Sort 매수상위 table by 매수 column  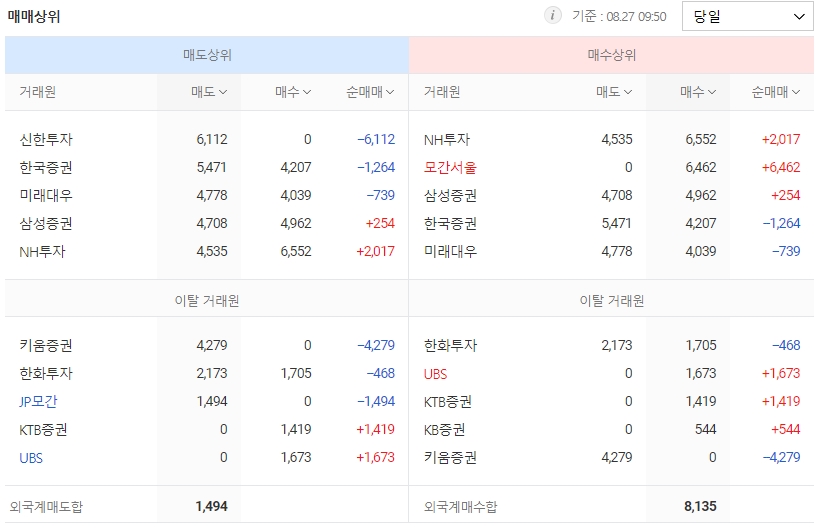(x=698, y=92)
